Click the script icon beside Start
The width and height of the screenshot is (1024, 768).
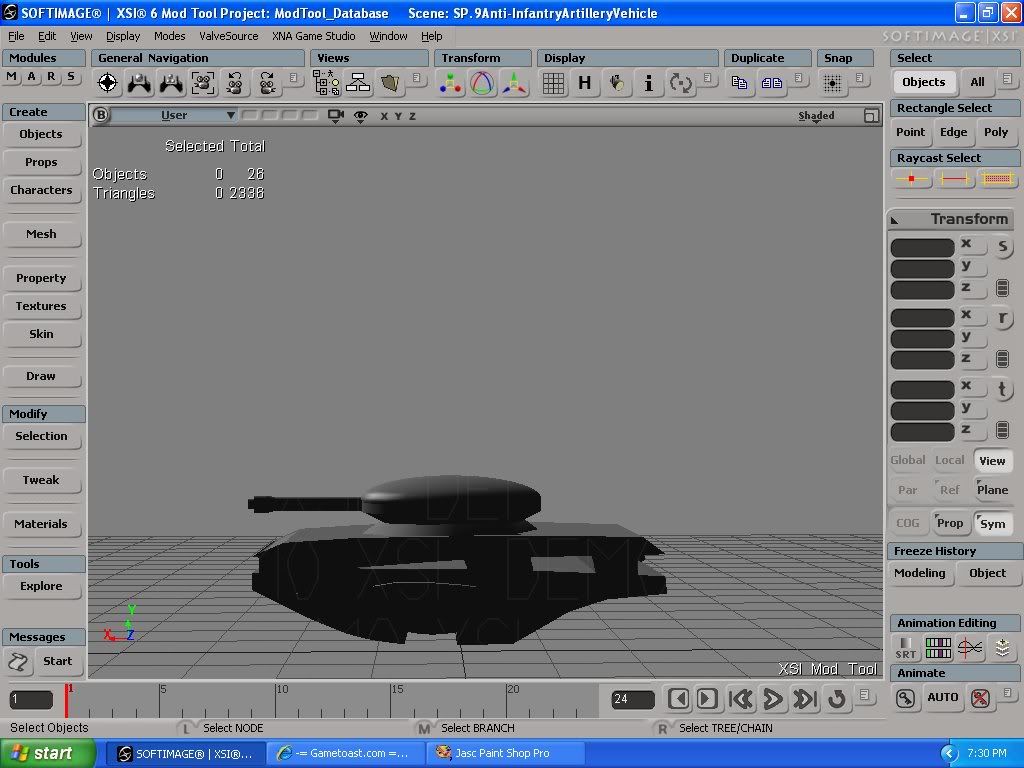18,662
